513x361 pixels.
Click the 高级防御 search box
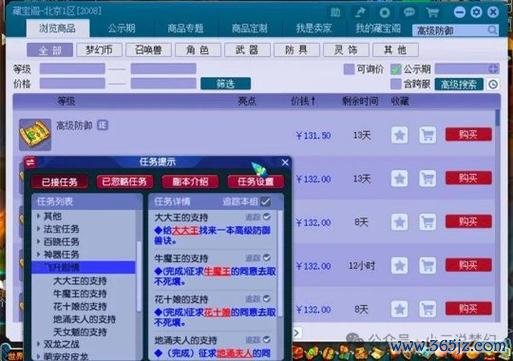coord(455,30)
